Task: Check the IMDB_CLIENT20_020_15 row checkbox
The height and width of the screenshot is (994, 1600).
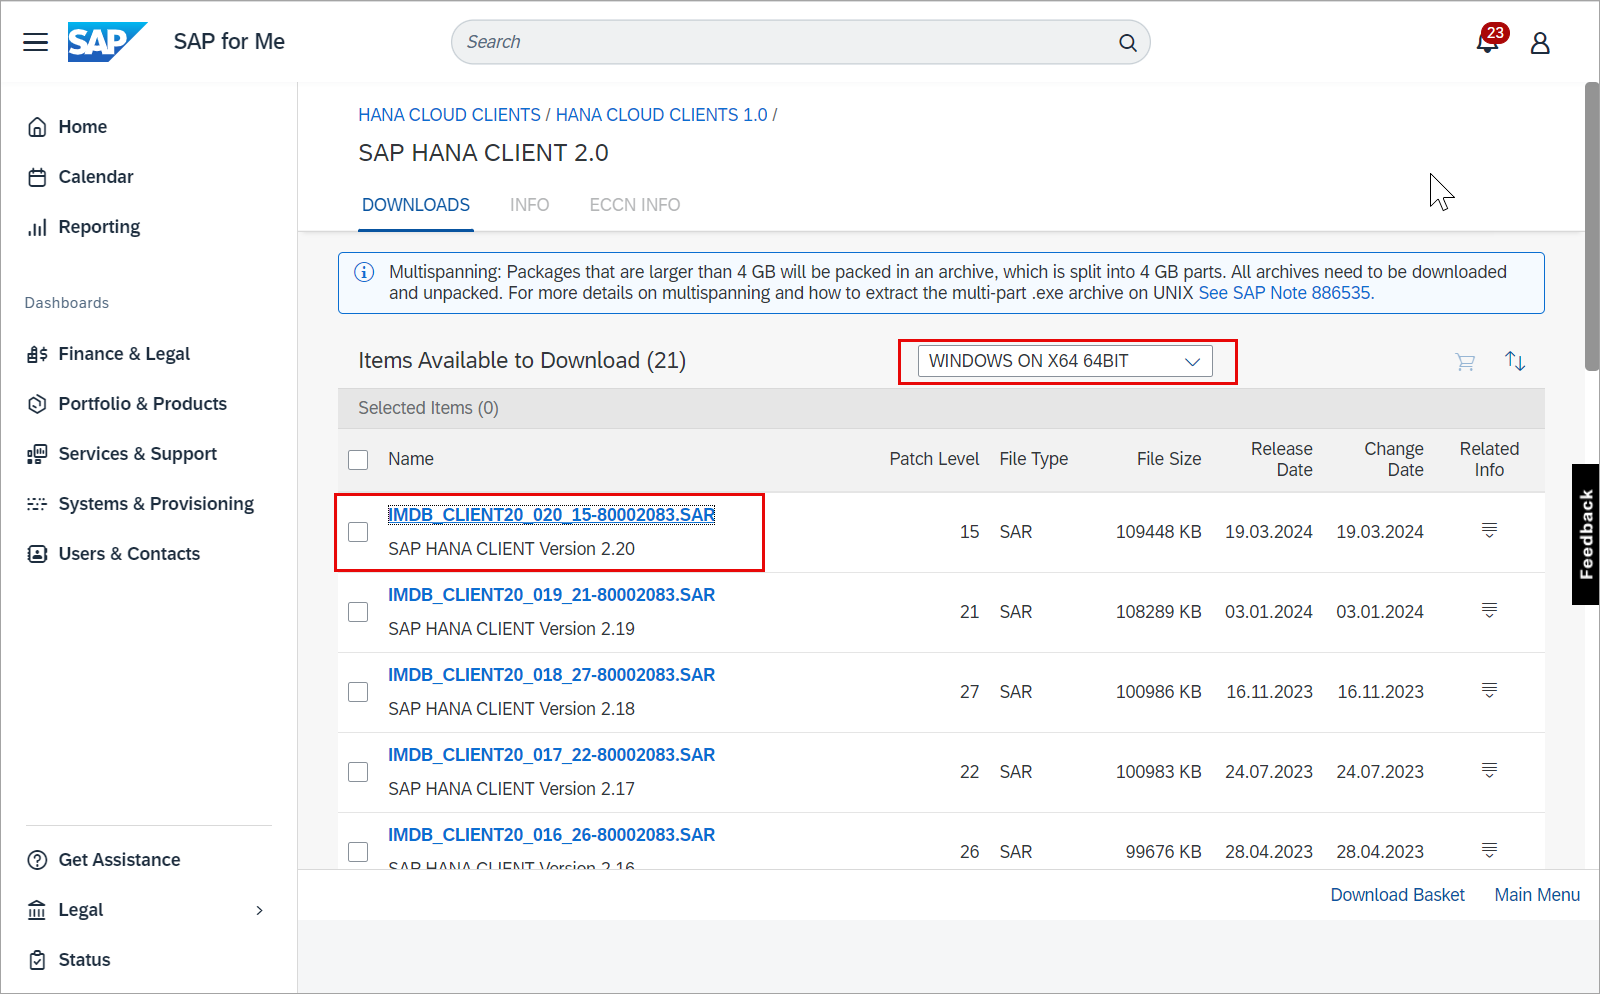Action: tap(358, 532)
